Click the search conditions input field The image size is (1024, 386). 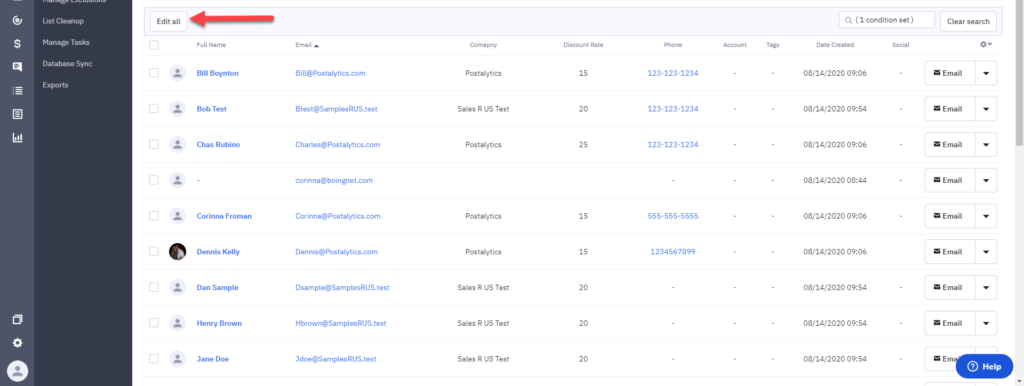coord(887,20)
